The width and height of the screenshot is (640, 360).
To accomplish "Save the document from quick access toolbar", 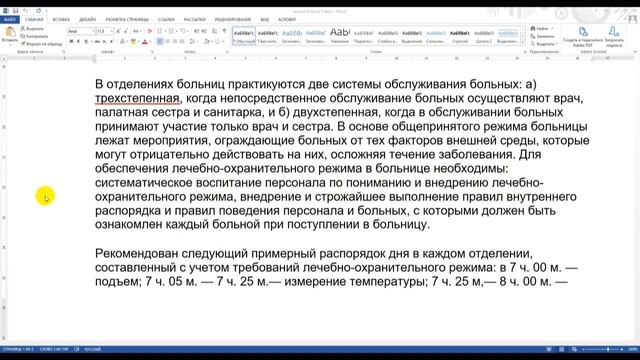I will [x=16, y=11].
